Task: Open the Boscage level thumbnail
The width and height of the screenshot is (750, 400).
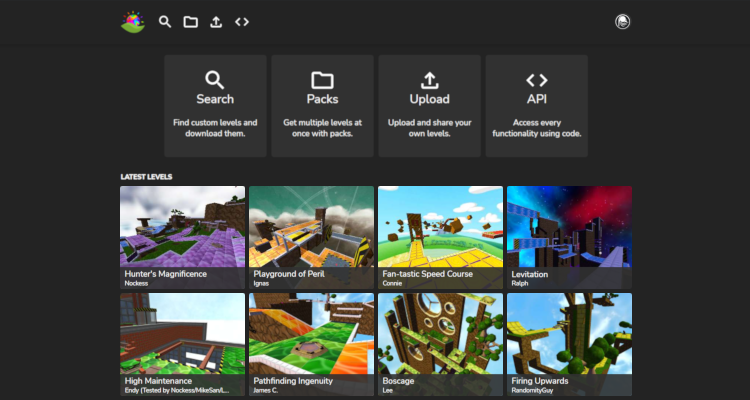Action: coord(440,335)
